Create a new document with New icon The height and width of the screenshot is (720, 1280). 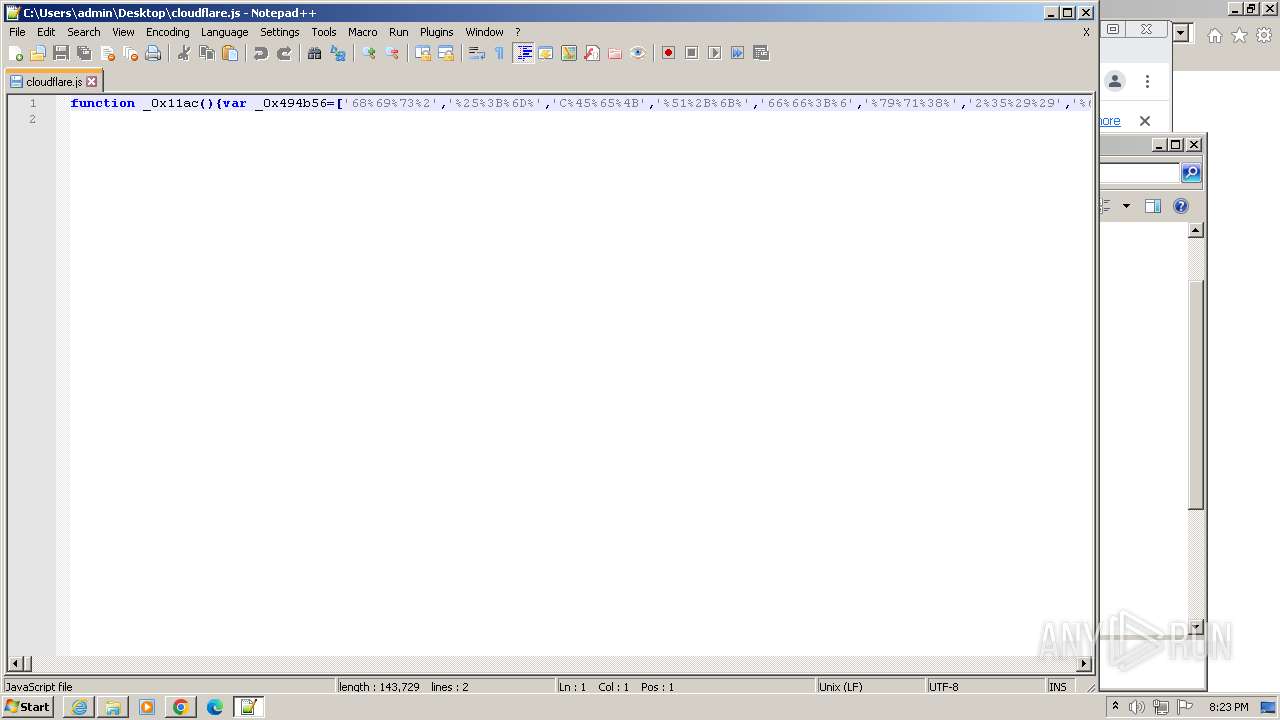pos(15,53)
